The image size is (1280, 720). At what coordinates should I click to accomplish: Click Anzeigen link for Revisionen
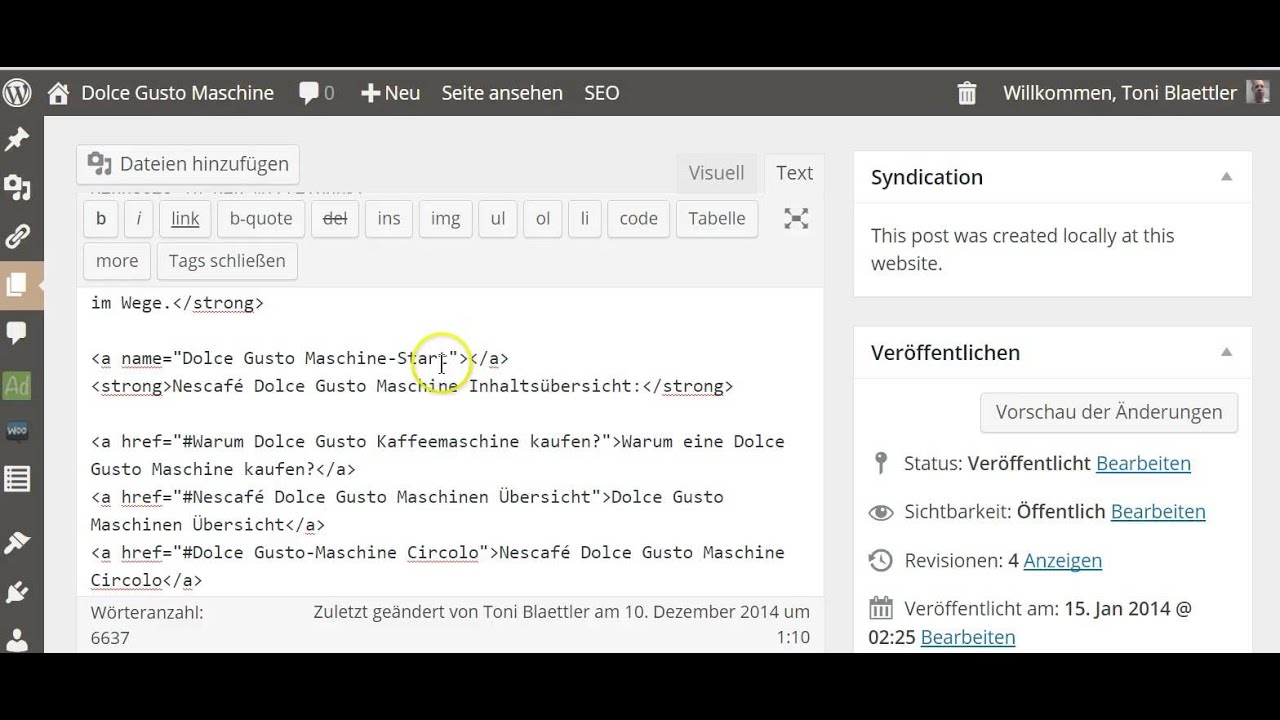[1062, 560]
